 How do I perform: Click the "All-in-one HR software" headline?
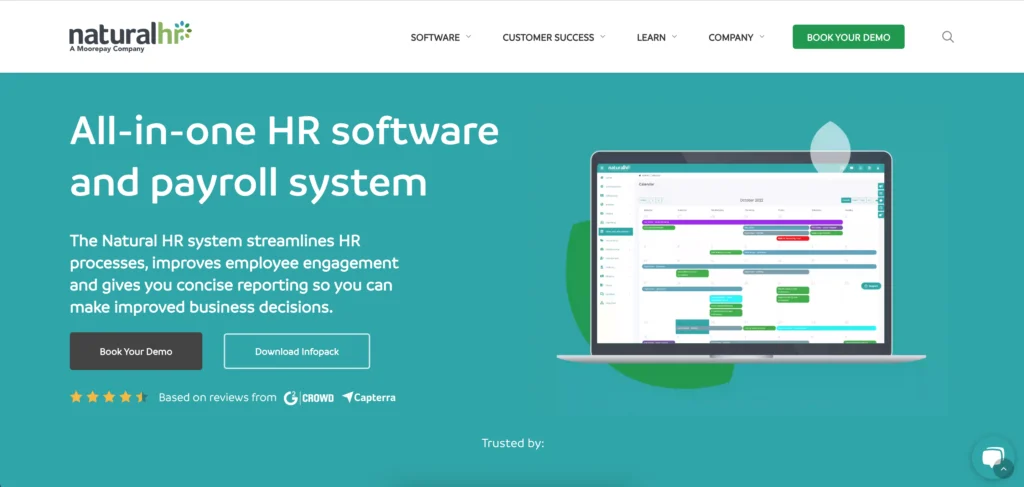tap(284, 131)
